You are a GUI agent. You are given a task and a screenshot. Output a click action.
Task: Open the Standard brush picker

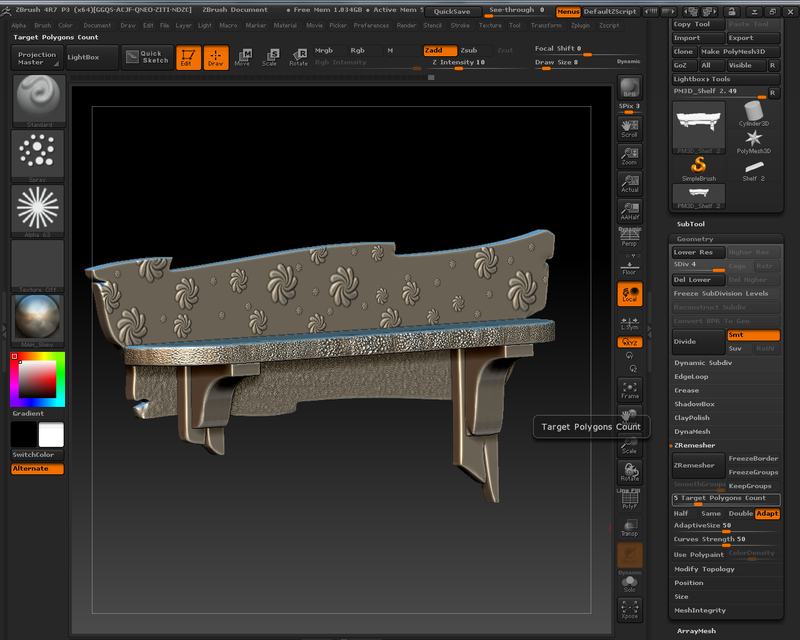(38, 101)
